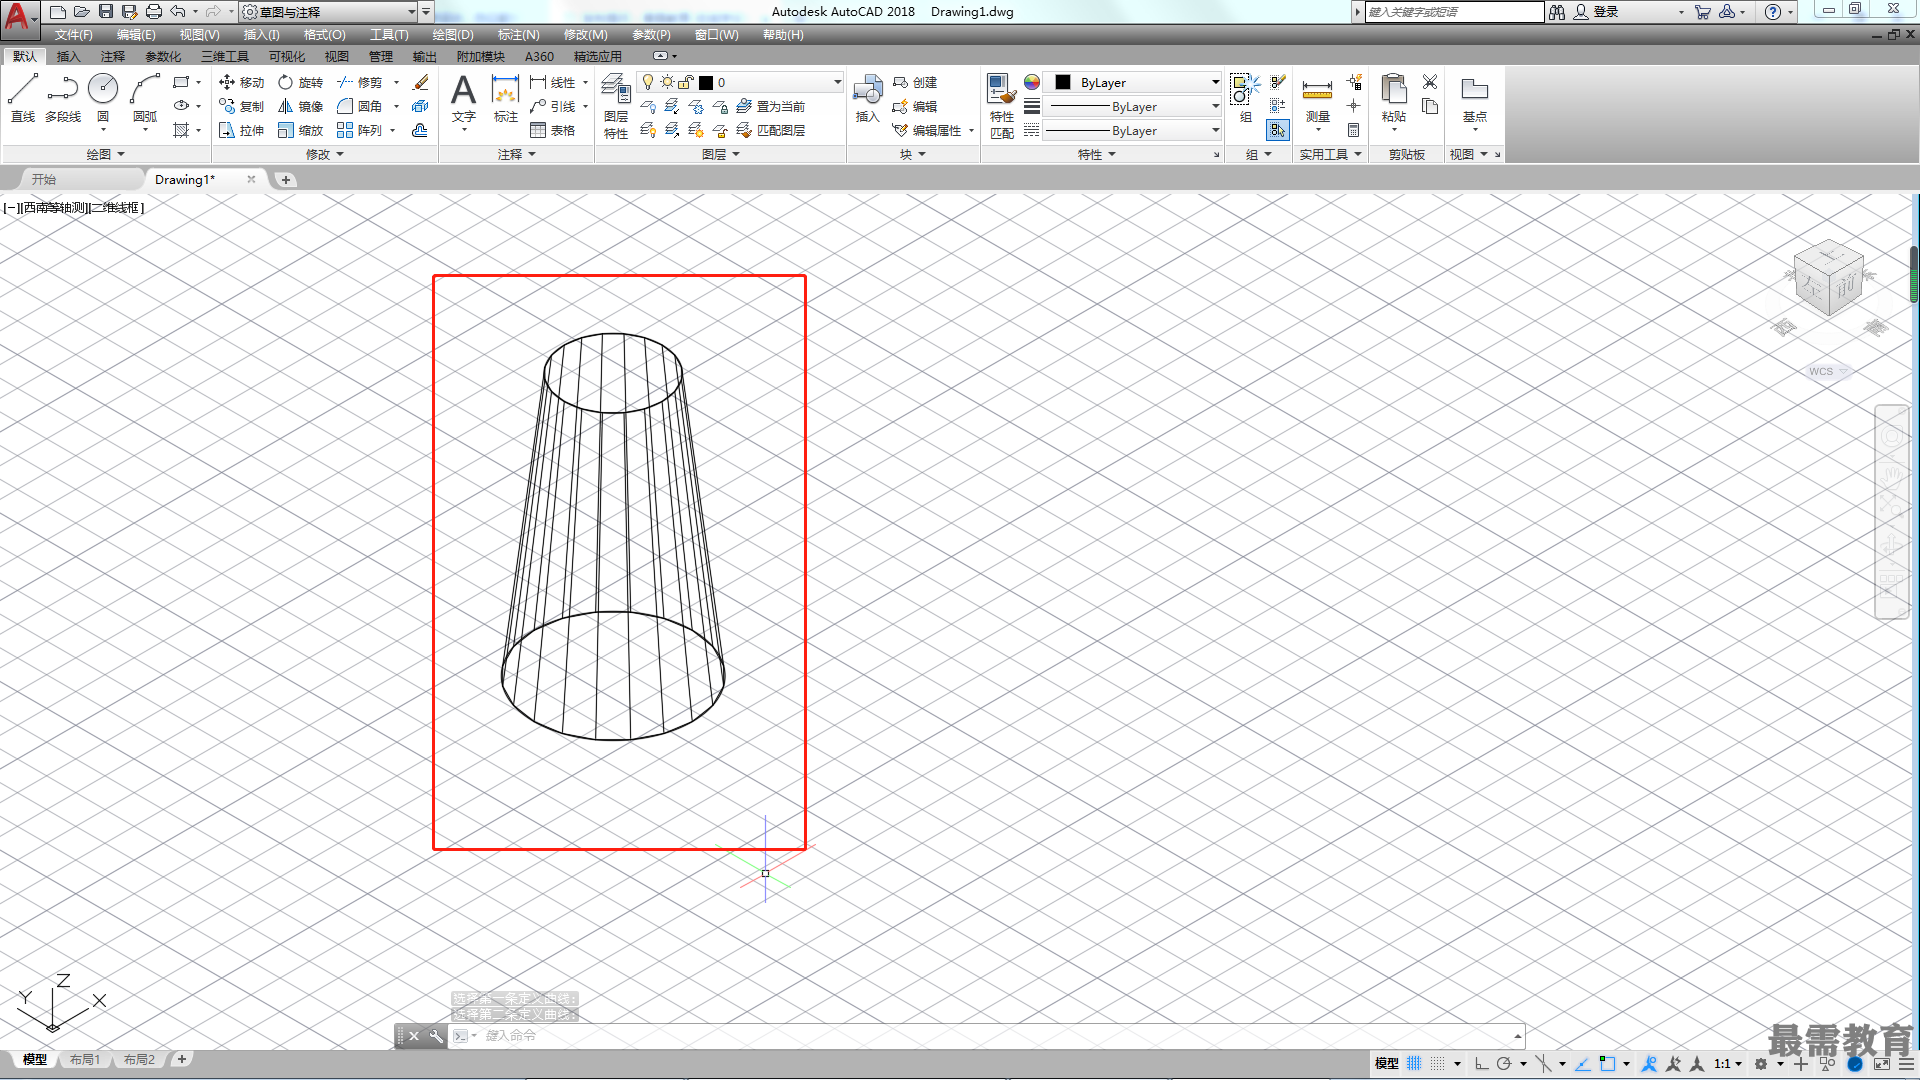Click the Copy (复制) tool

(x=241, y=106)
